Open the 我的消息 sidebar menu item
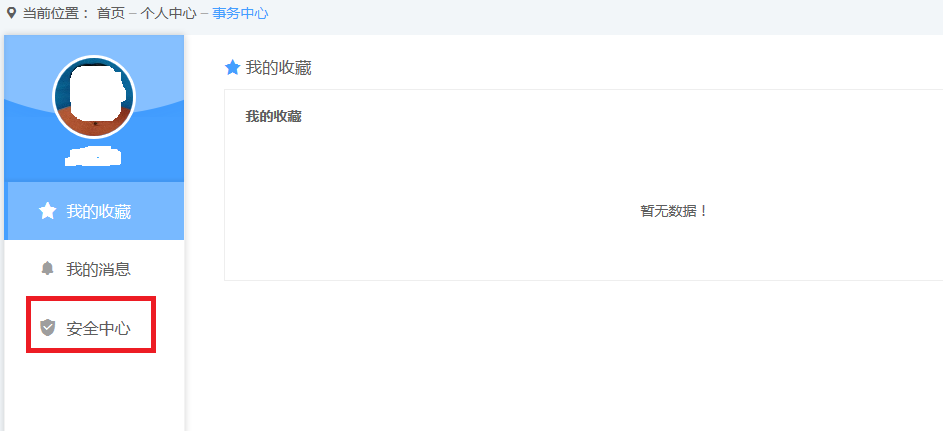 [94, 269]
